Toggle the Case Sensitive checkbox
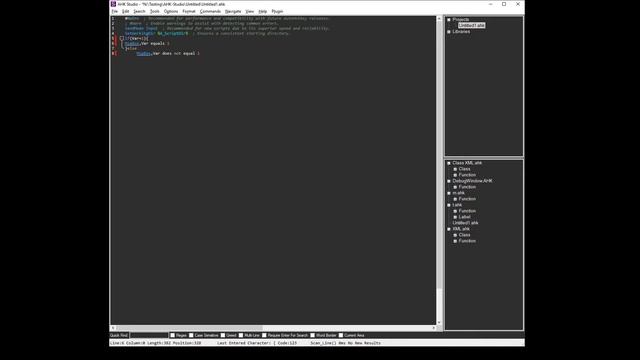This screenshot has height=360, width=640. coord(191,335)
